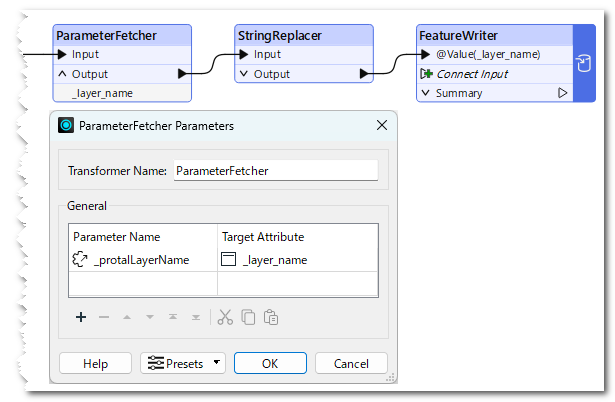Confirm the dialog with OK
The image size is (615, 402).
(270, 363)
